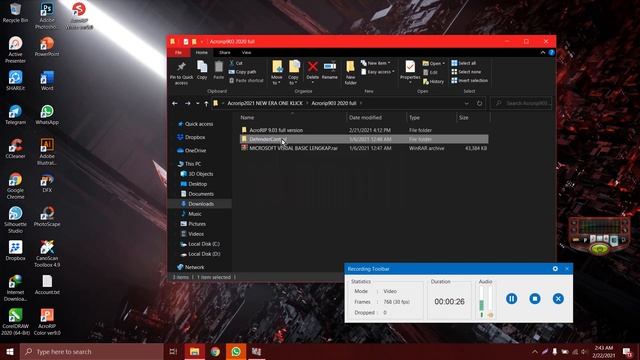Open the Move to ribbon button

277,72
